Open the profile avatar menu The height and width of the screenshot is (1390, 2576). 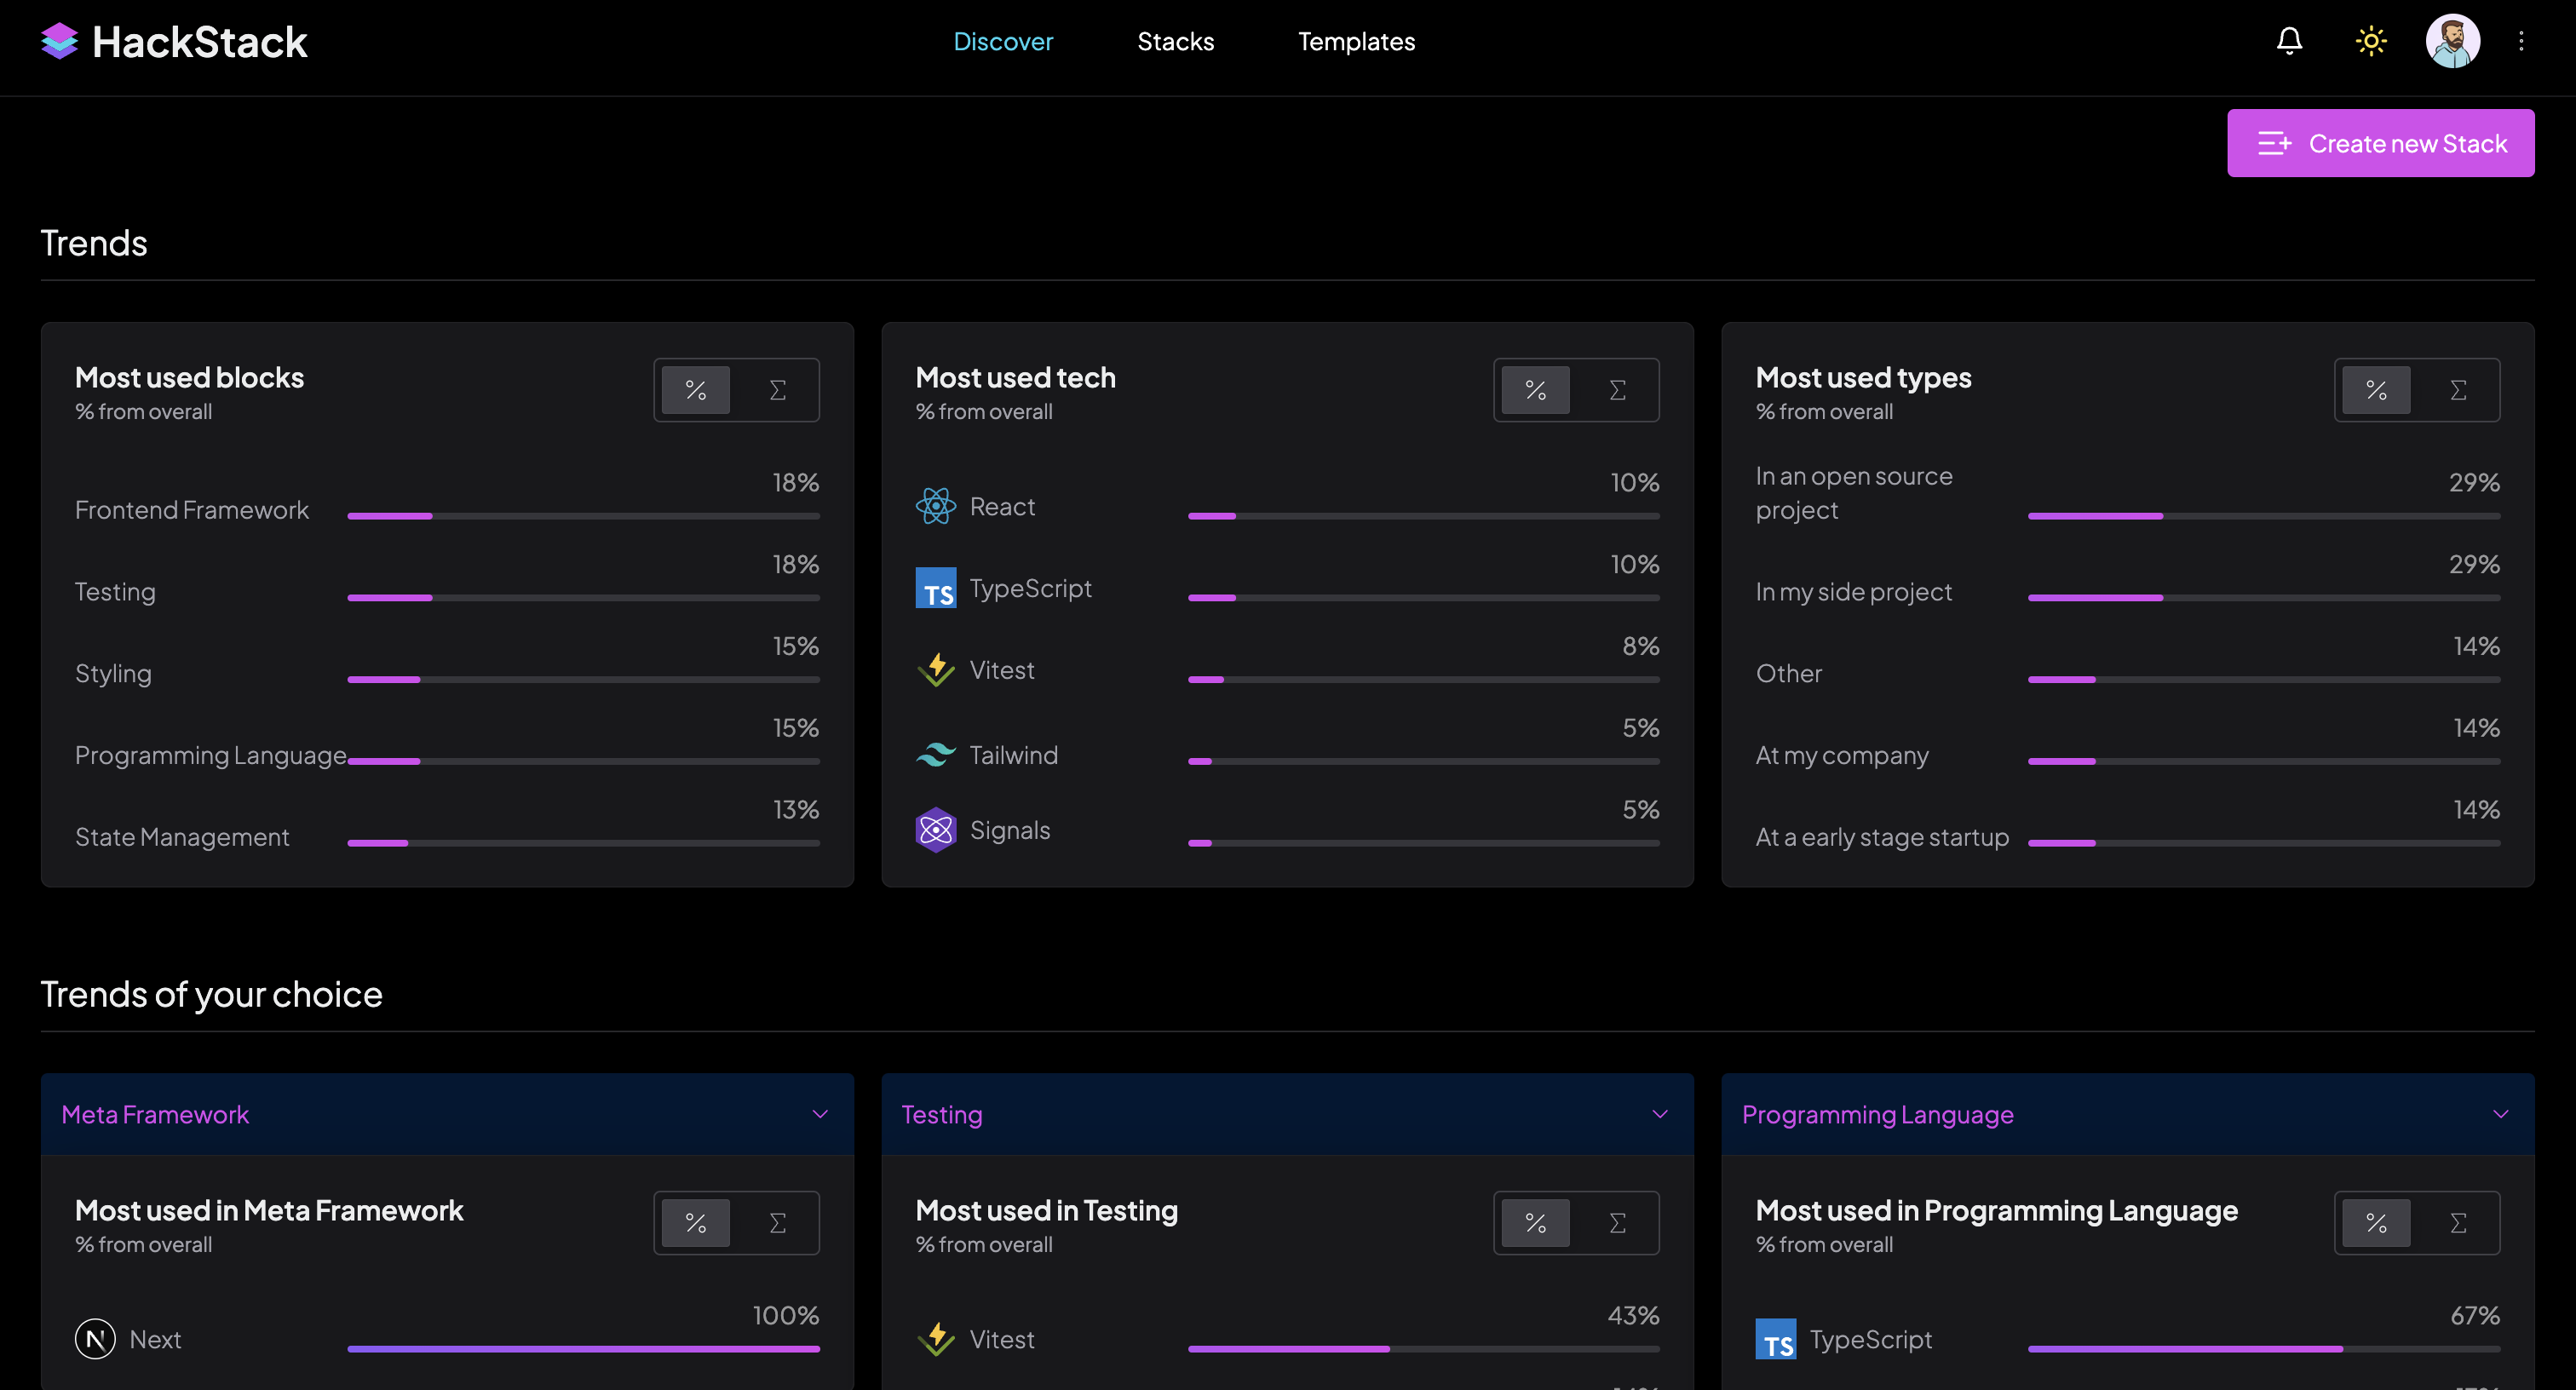(x=2451, y=41)
